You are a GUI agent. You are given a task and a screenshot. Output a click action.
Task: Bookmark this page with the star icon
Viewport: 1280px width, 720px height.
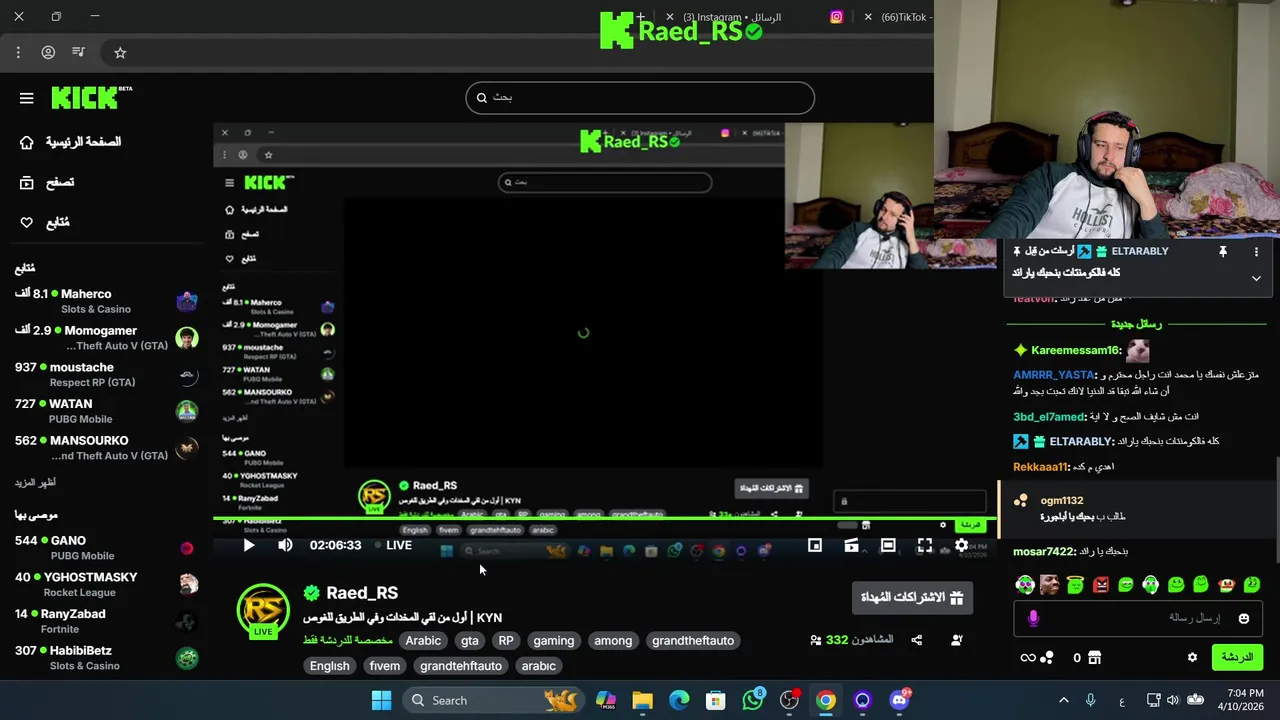click(x=120, y=52)
